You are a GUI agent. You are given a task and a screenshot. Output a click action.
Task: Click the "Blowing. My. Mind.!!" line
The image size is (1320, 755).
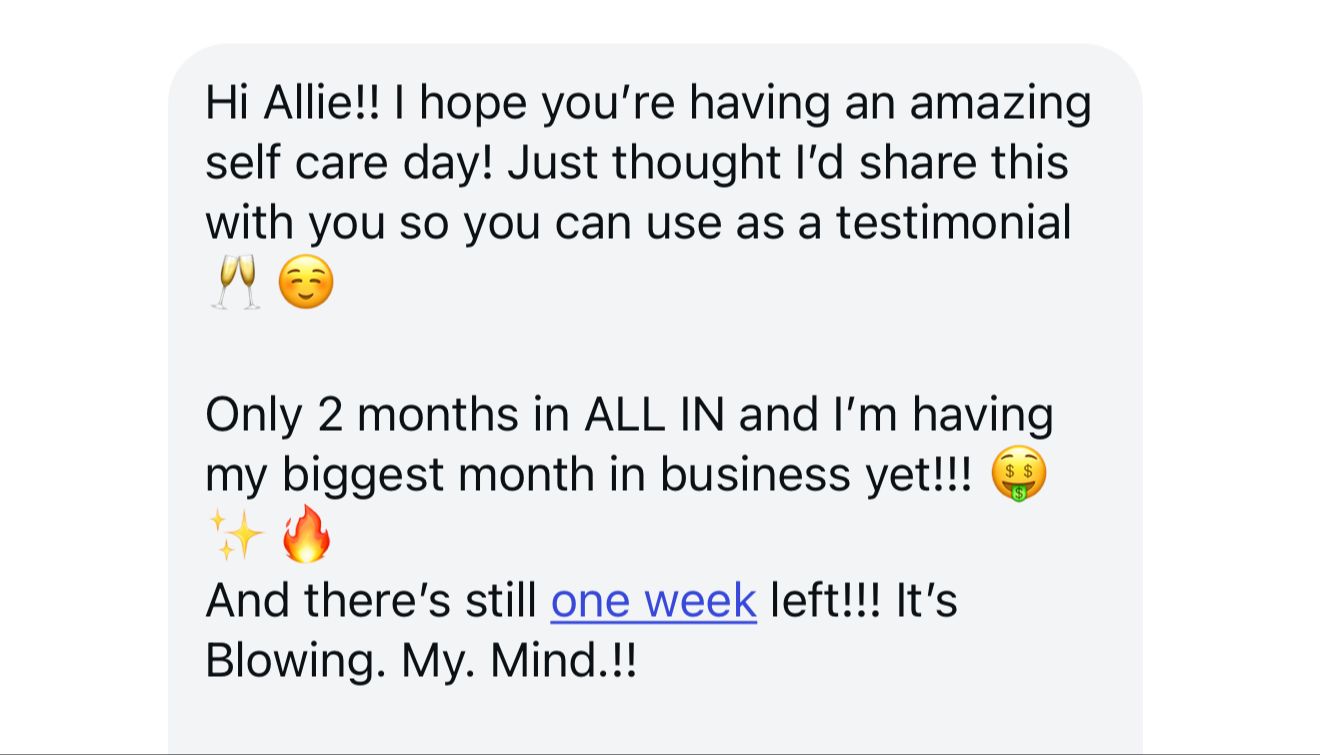point(421,661)
